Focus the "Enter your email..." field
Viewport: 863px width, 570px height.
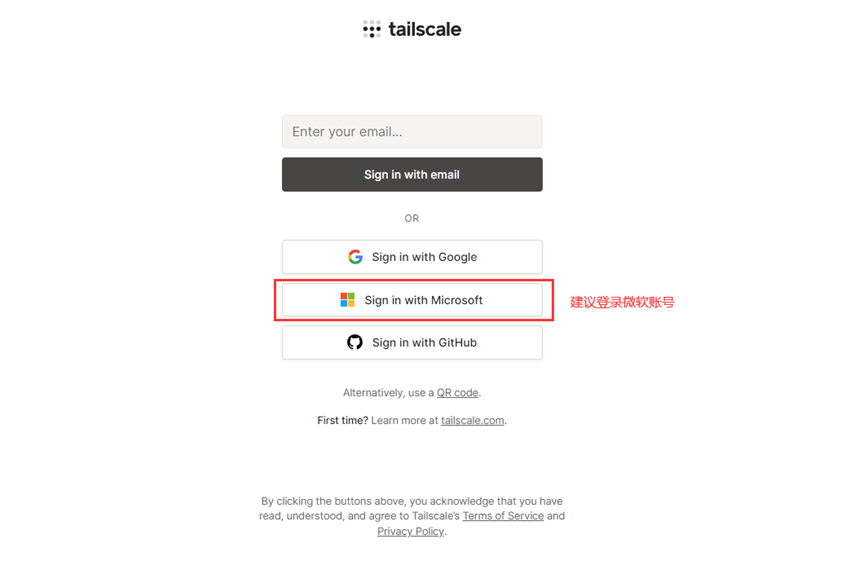tap(412, 131)
